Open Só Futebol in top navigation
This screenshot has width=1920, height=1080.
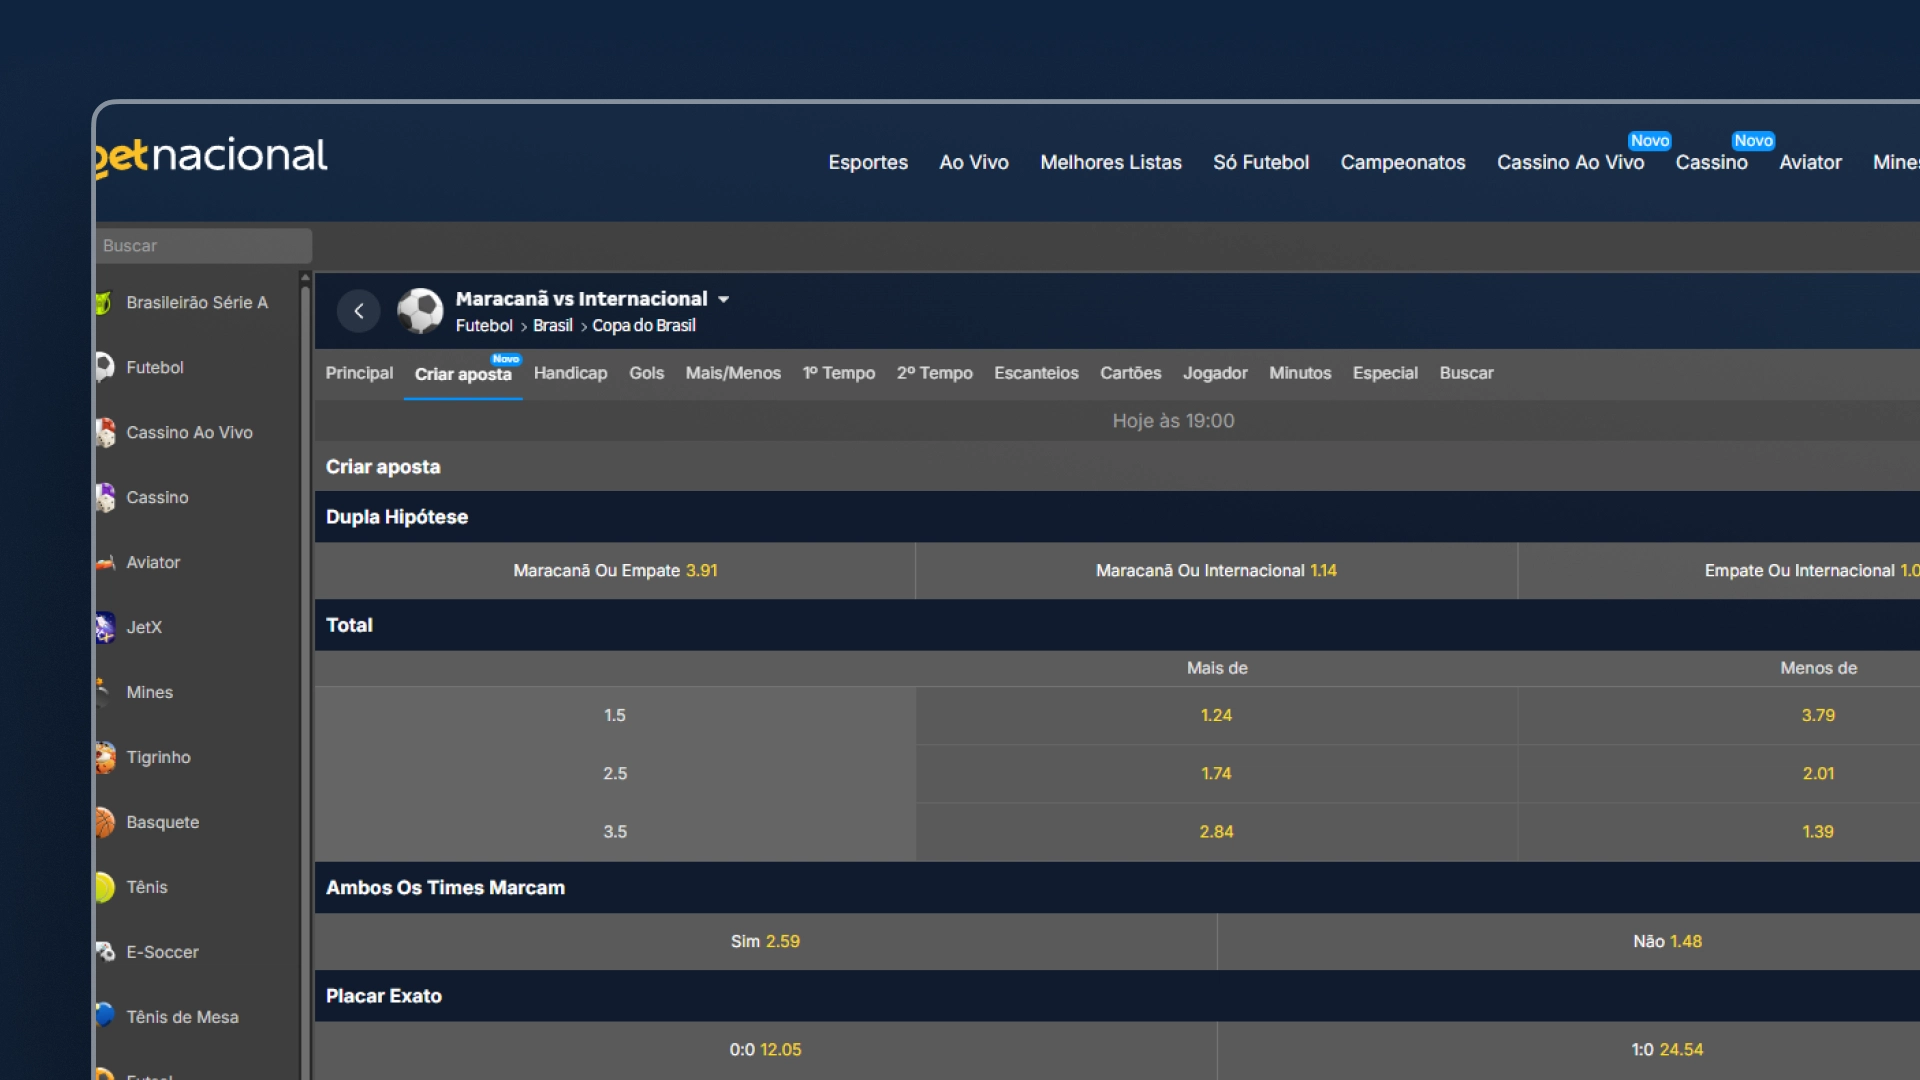pos(1261,162)
